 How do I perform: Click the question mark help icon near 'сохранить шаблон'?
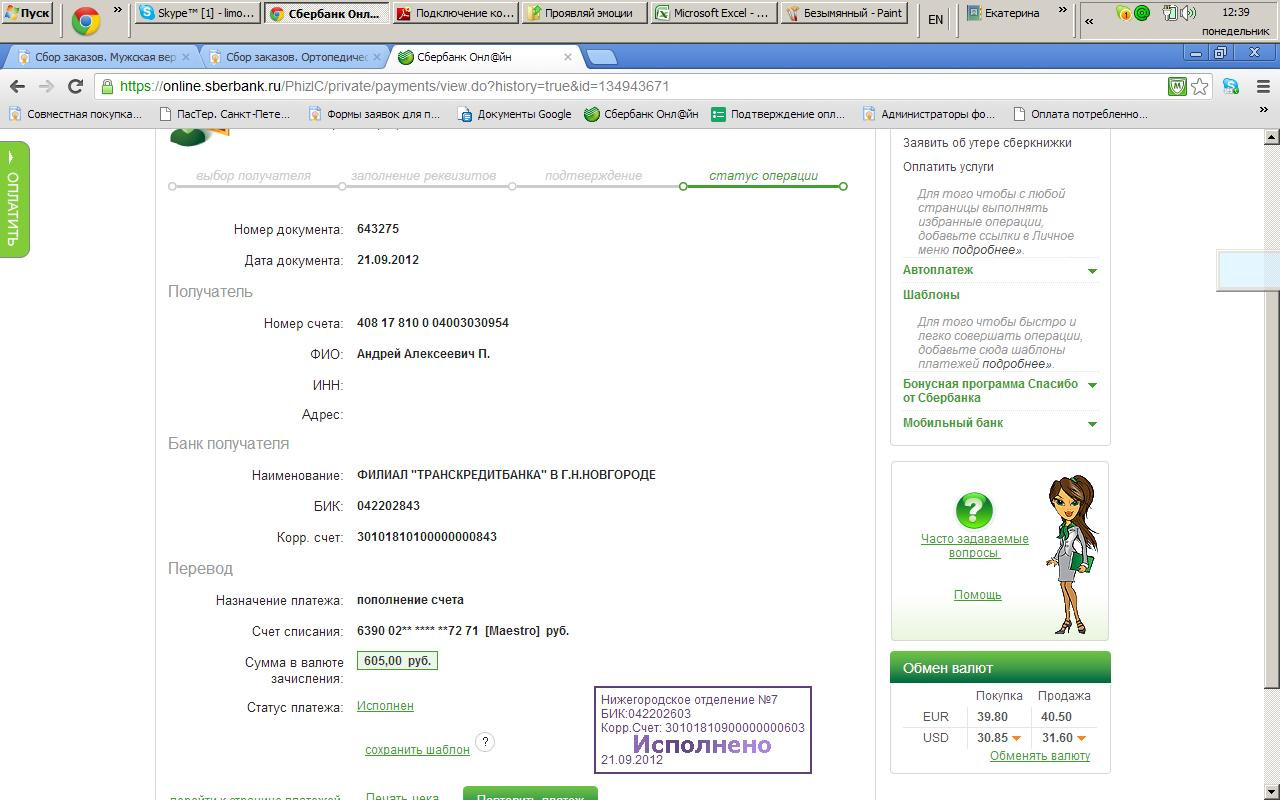tap(485, 742)
